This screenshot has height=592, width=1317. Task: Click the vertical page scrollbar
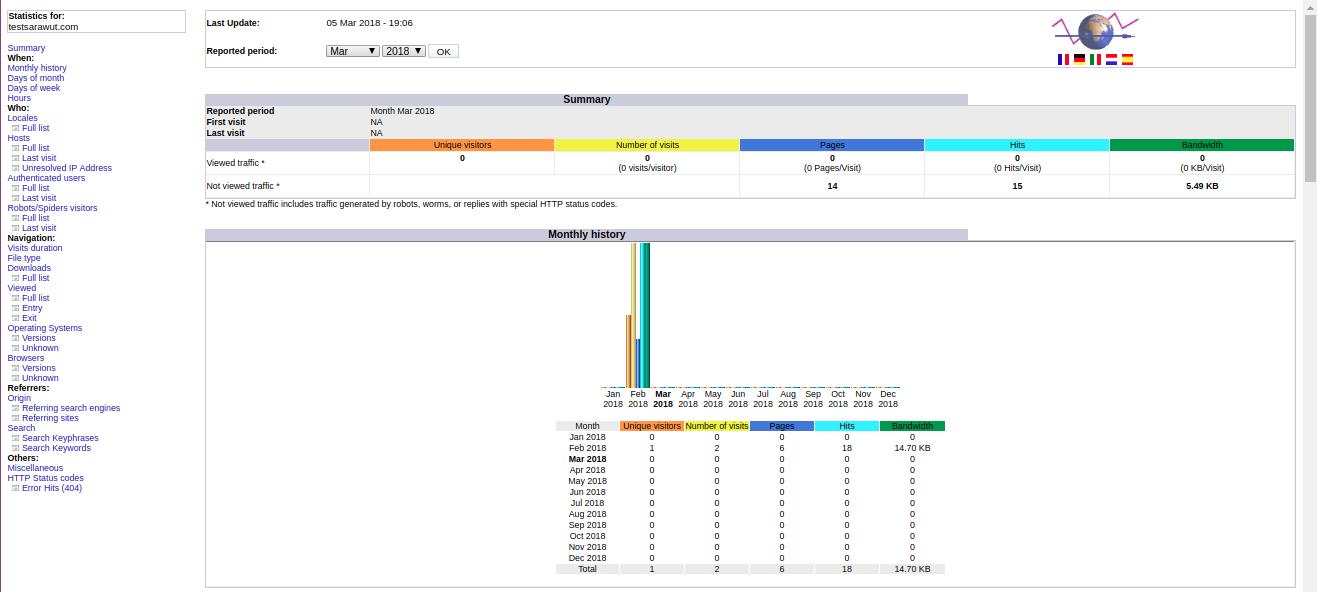pyautogui.click(x=1309, y=100)
